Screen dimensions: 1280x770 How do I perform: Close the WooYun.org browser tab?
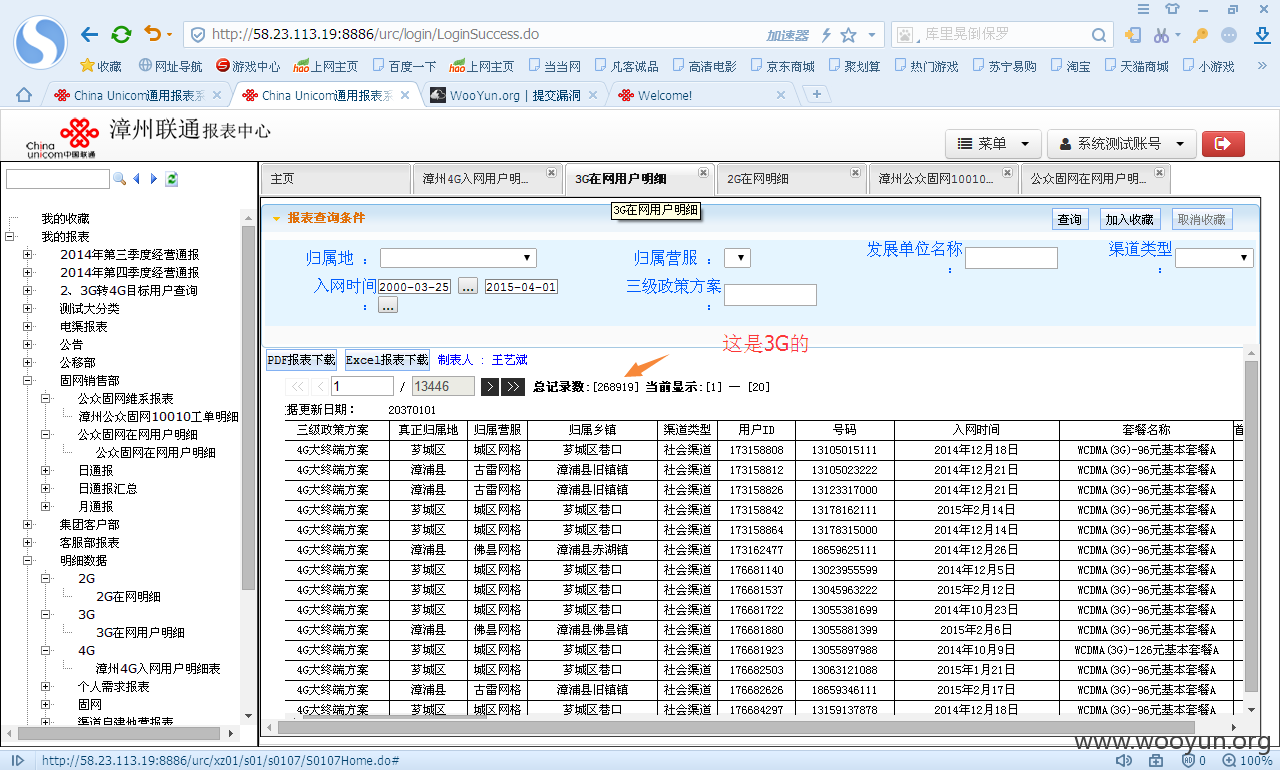[593, 95]
